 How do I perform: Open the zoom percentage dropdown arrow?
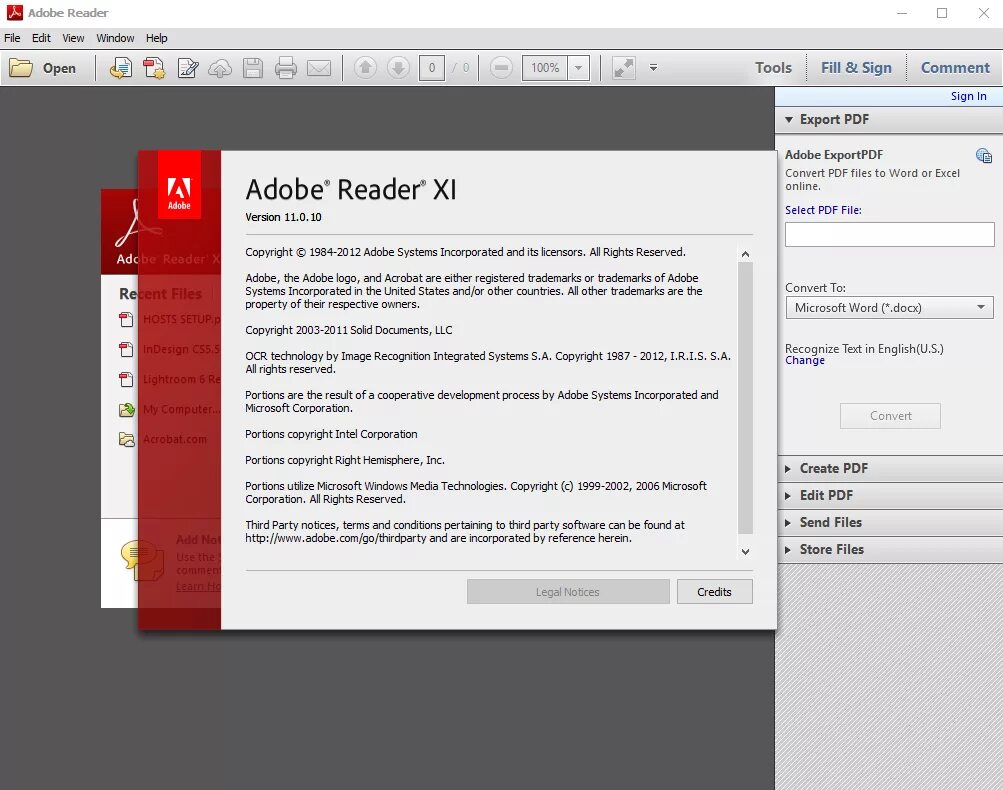coord(578,68)
